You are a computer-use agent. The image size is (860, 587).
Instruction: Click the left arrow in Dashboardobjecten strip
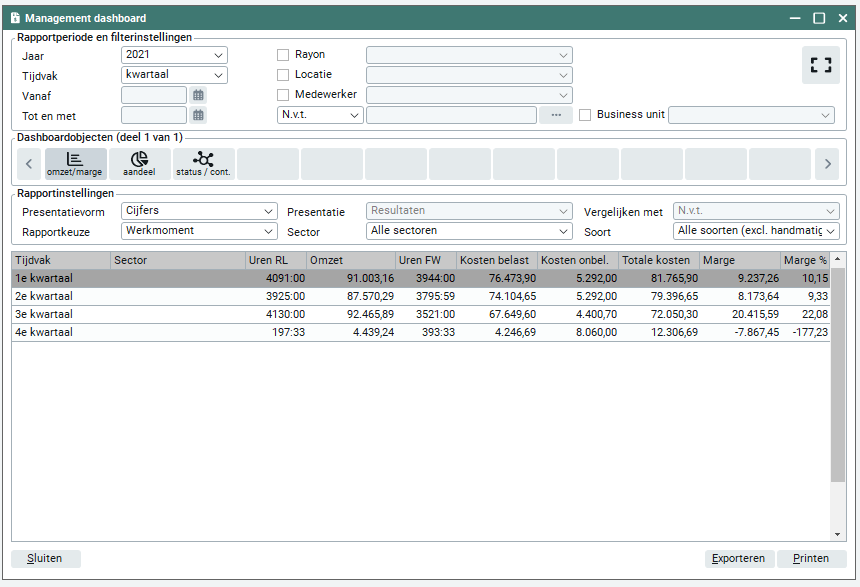point(29,162)
